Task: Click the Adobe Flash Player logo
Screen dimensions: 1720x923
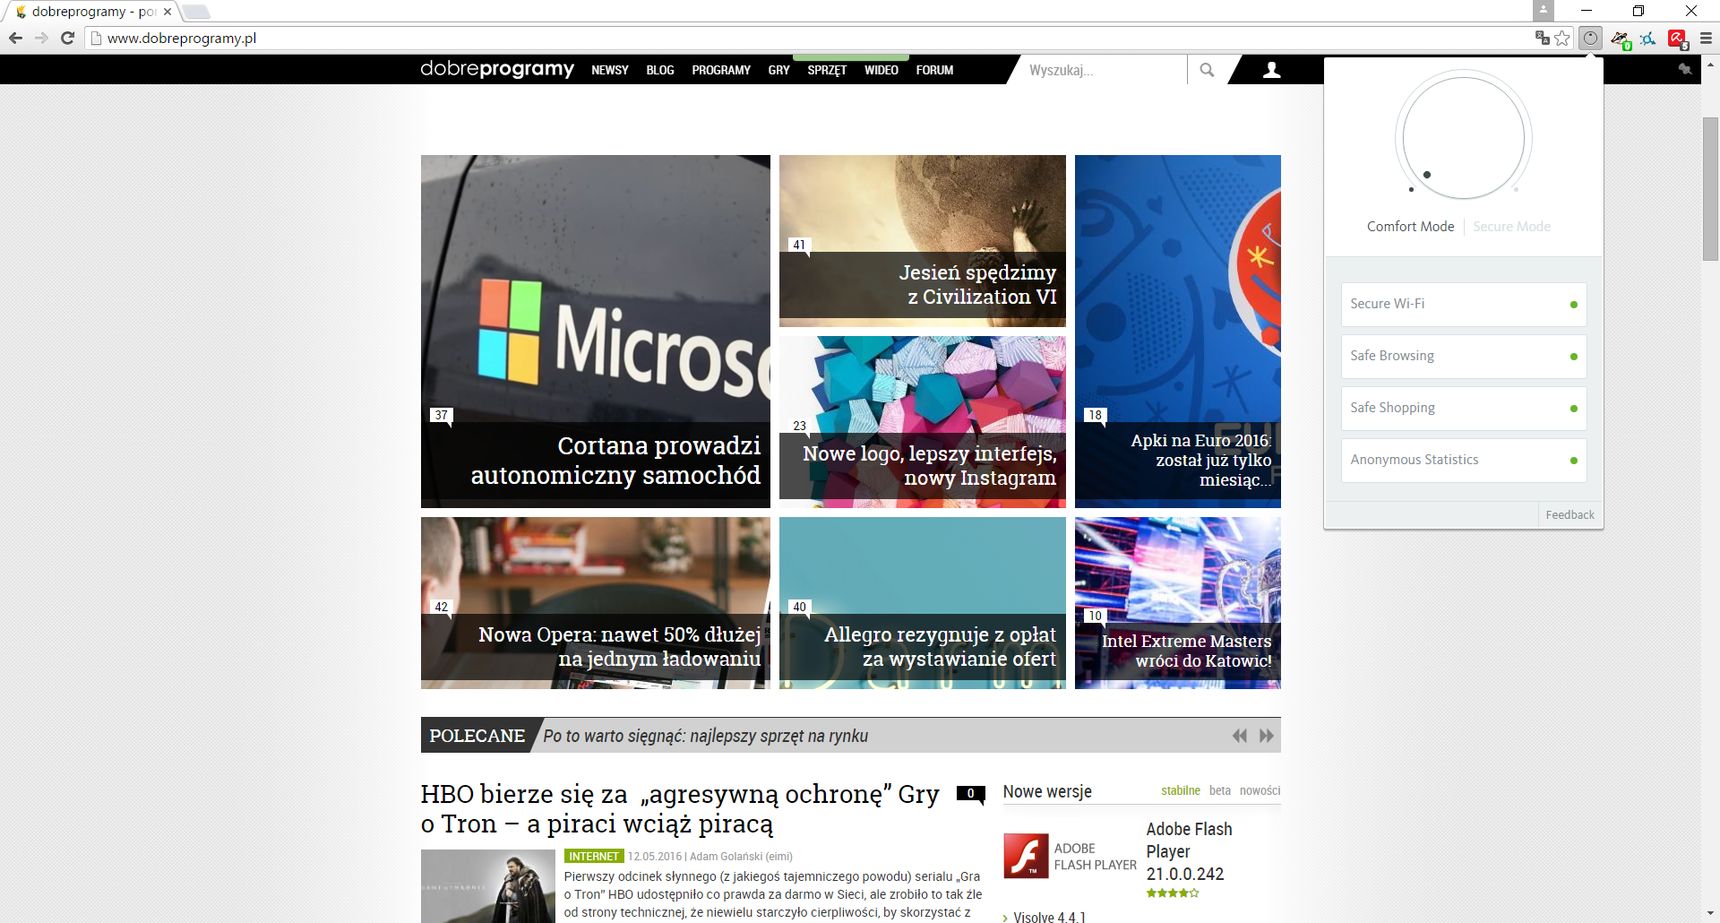Action: click(x=1026, y=856)
